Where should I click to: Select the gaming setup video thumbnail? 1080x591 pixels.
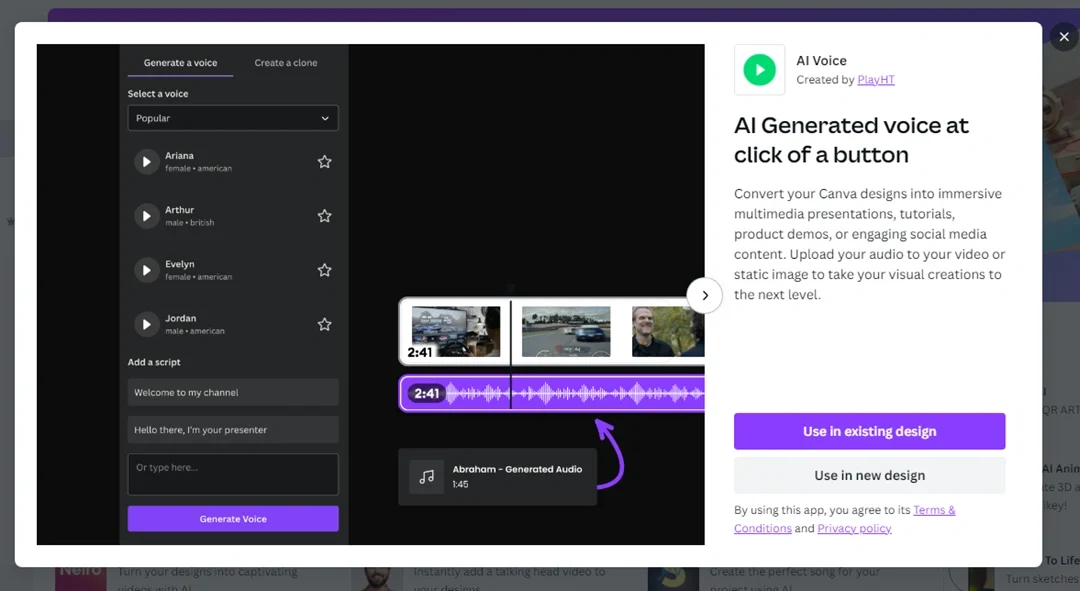455,331
